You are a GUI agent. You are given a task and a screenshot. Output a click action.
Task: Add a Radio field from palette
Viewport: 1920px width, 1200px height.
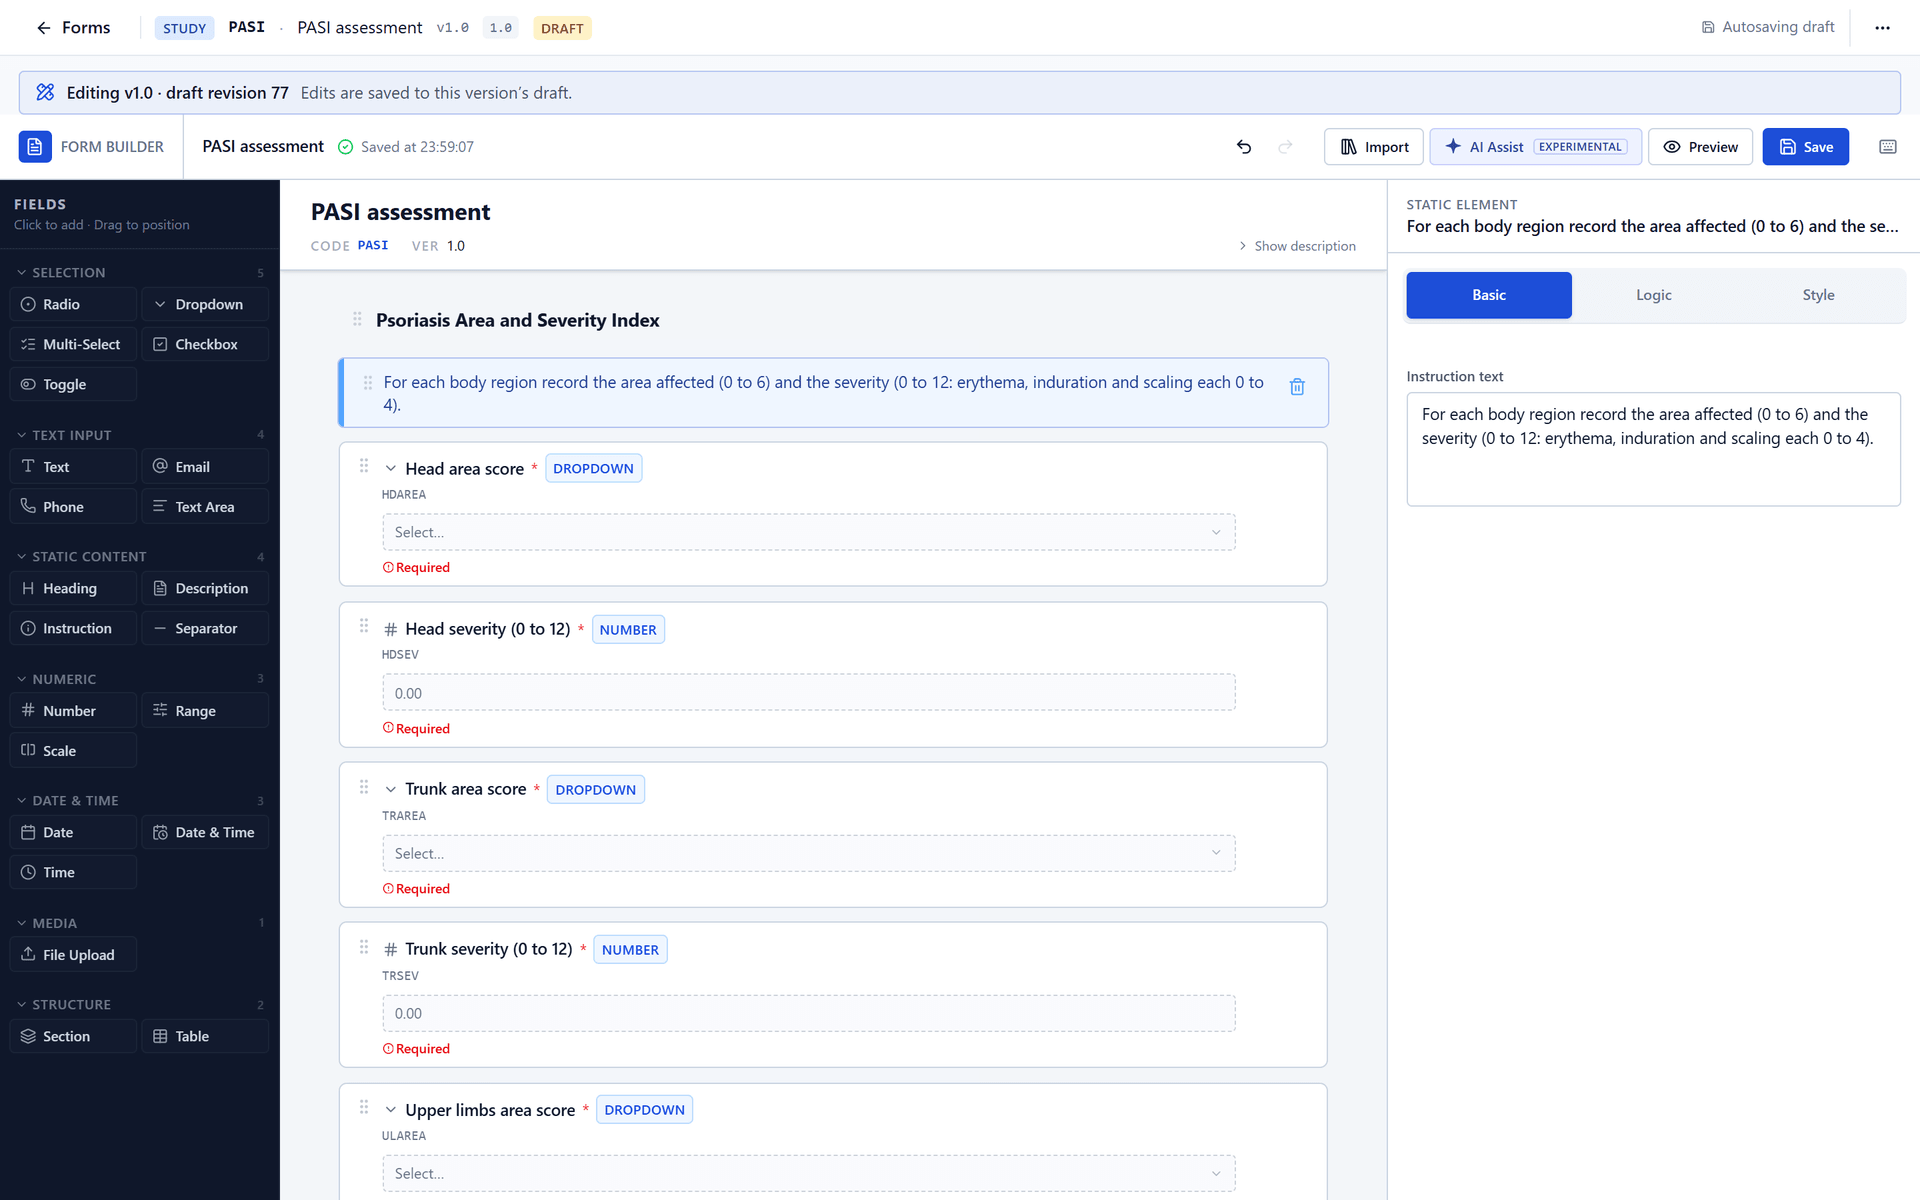[73, 304]
